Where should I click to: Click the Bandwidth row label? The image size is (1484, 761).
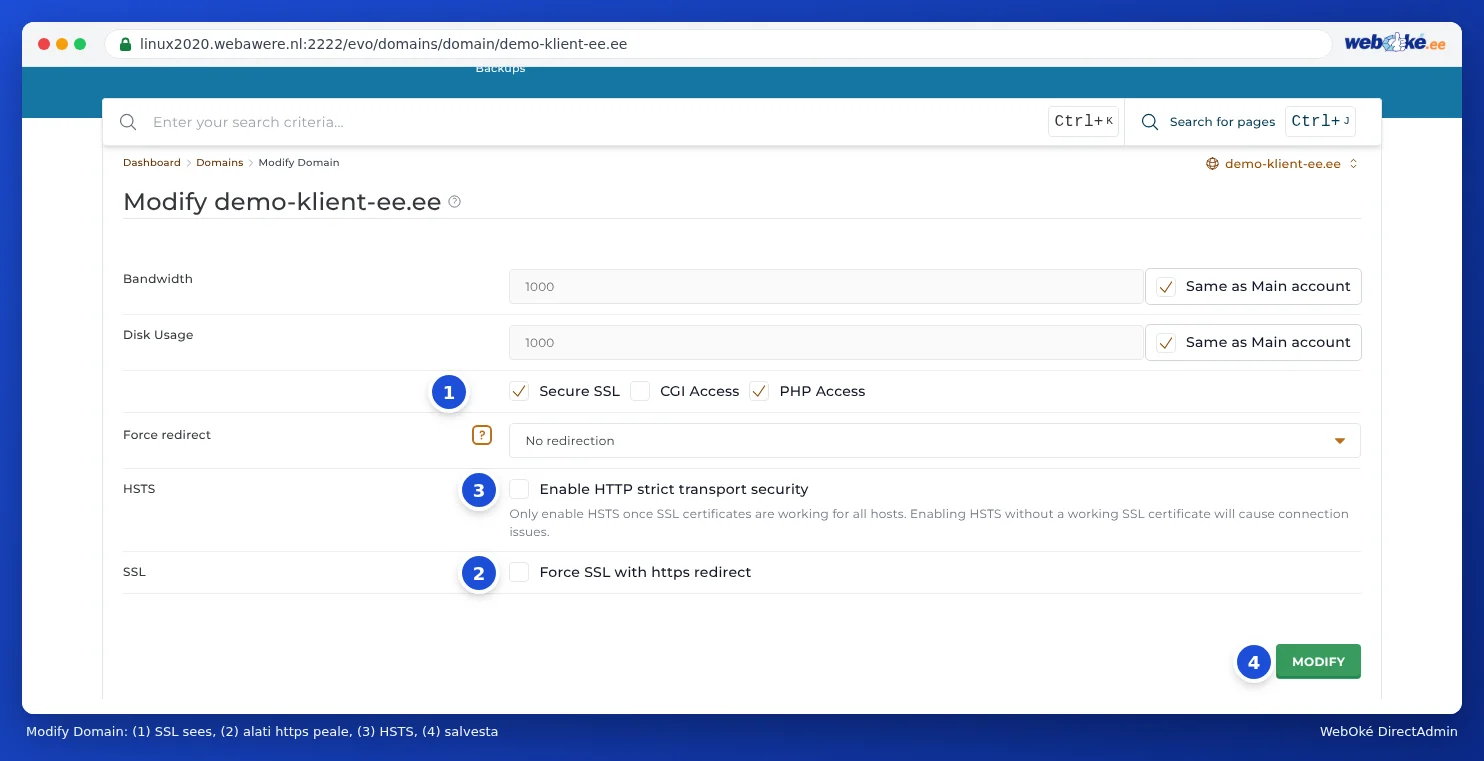[158, 279]
